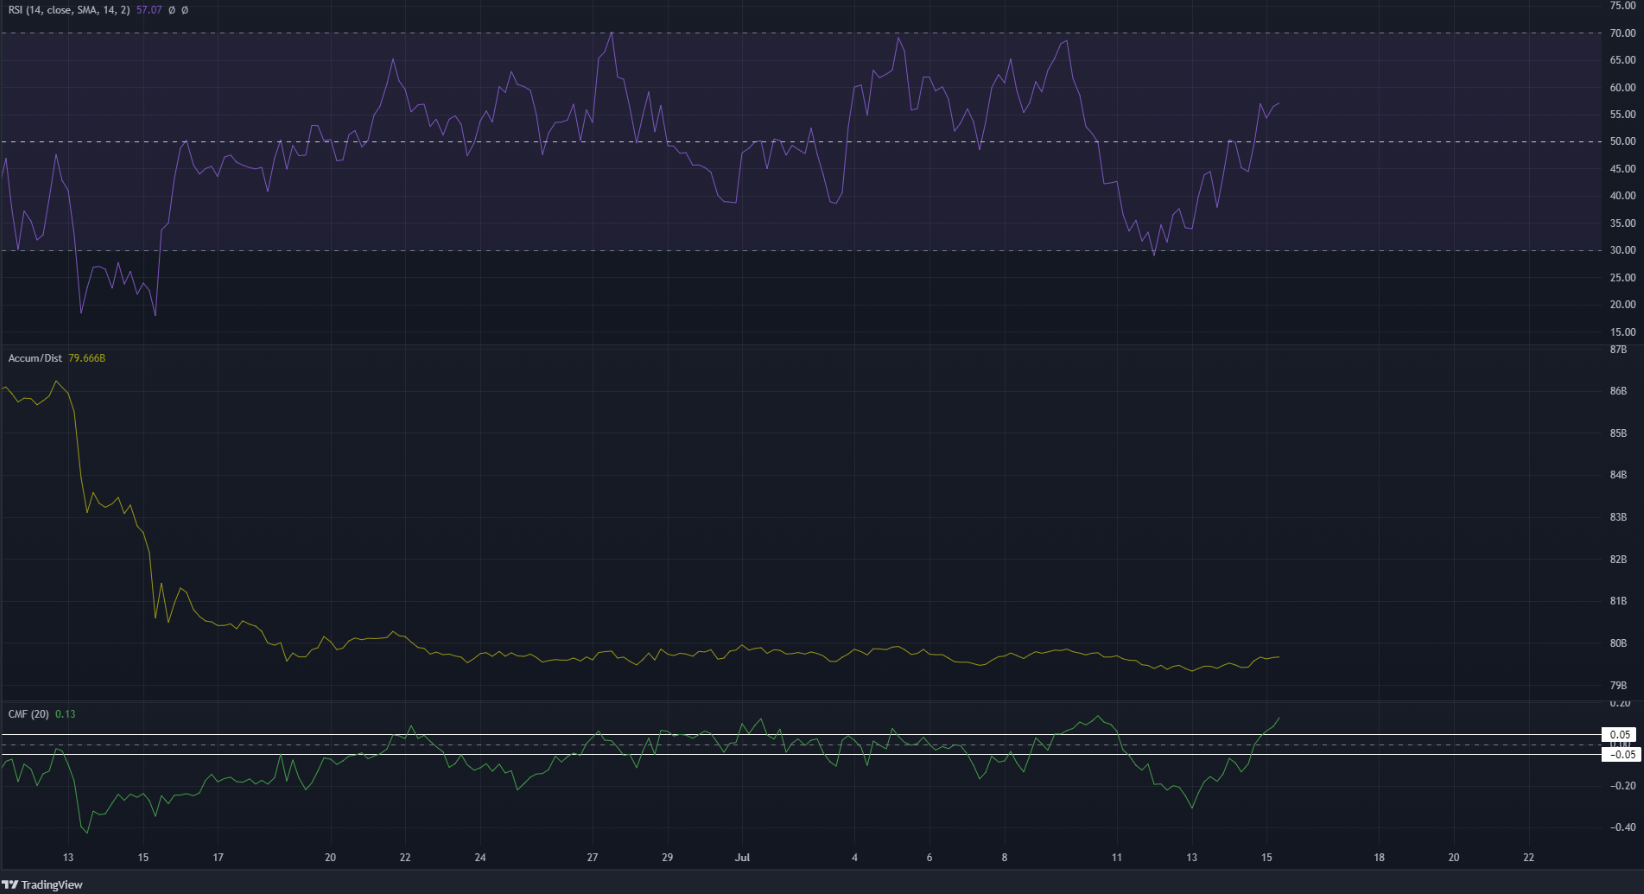Click the CMF value 0.13
The width and height of the screenshot is (1644, 894).
click(65, 714)
